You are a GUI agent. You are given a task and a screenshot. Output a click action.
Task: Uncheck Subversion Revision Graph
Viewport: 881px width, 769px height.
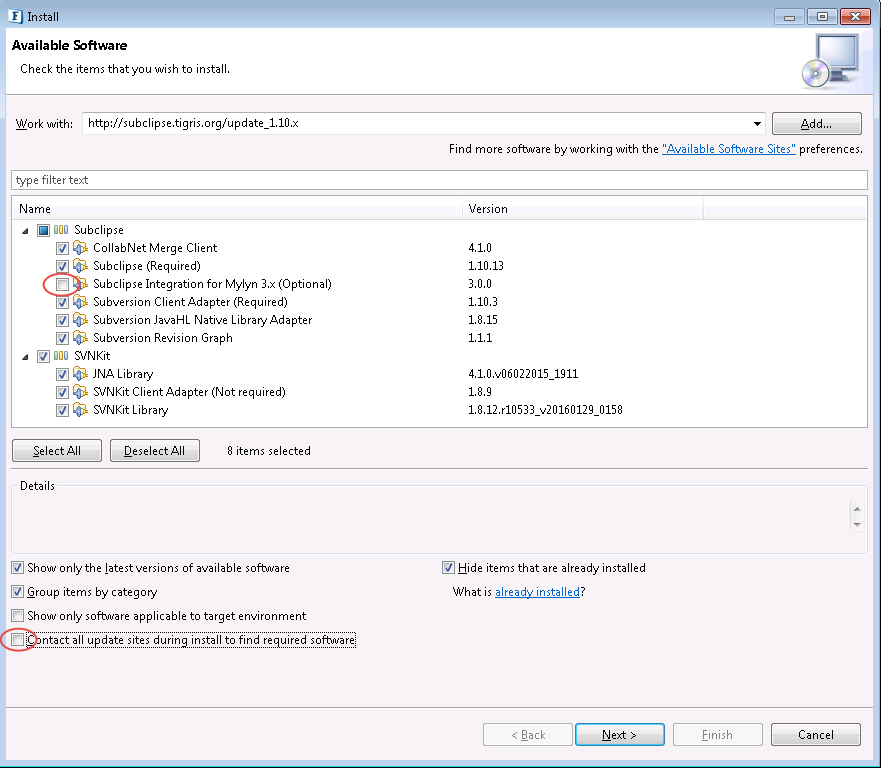point(62,338)
